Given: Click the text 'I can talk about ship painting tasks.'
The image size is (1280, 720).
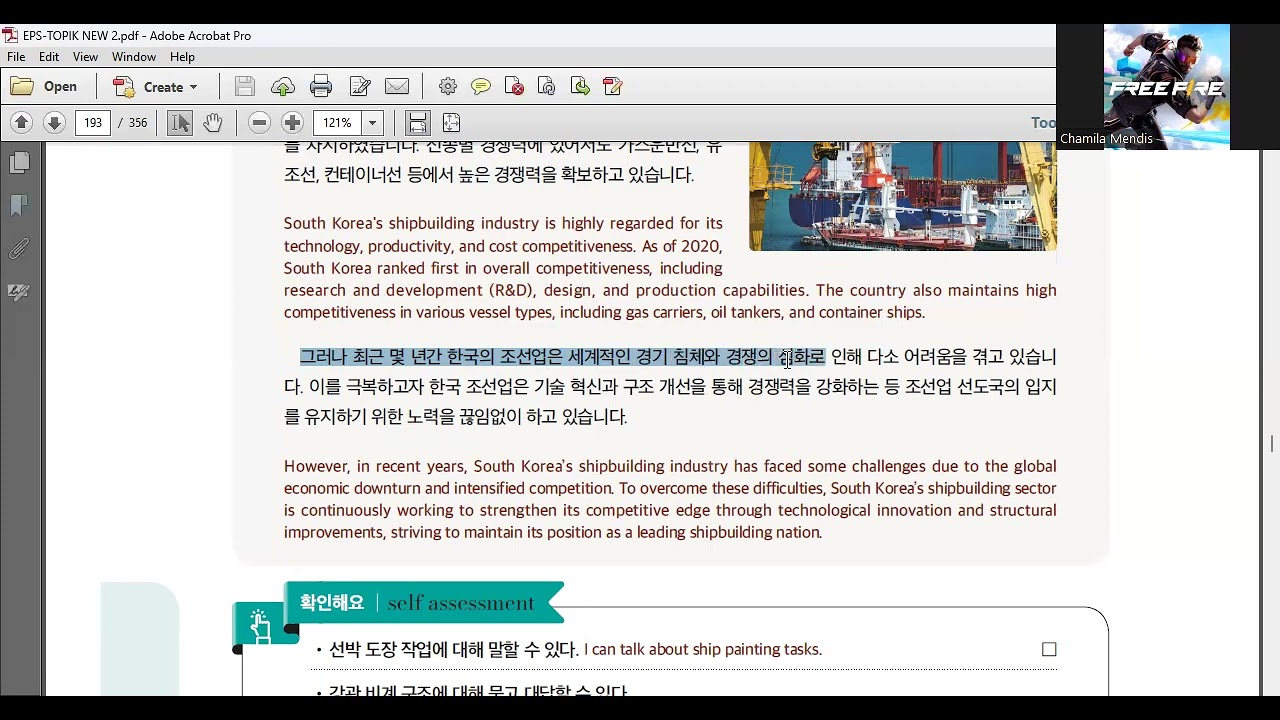Looking at the screenshot, I should (703, 650).
